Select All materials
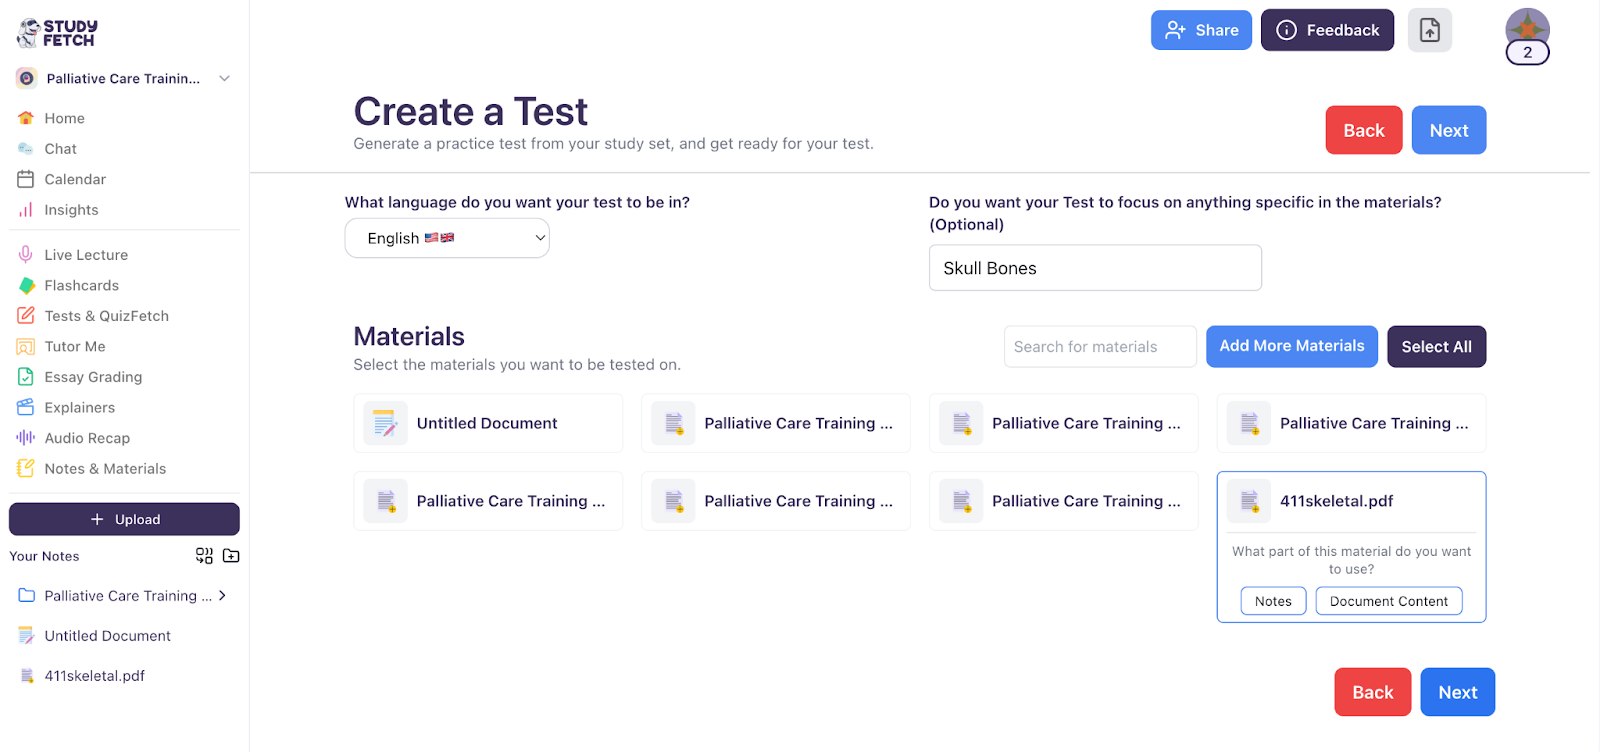 tap(1435, 346)
